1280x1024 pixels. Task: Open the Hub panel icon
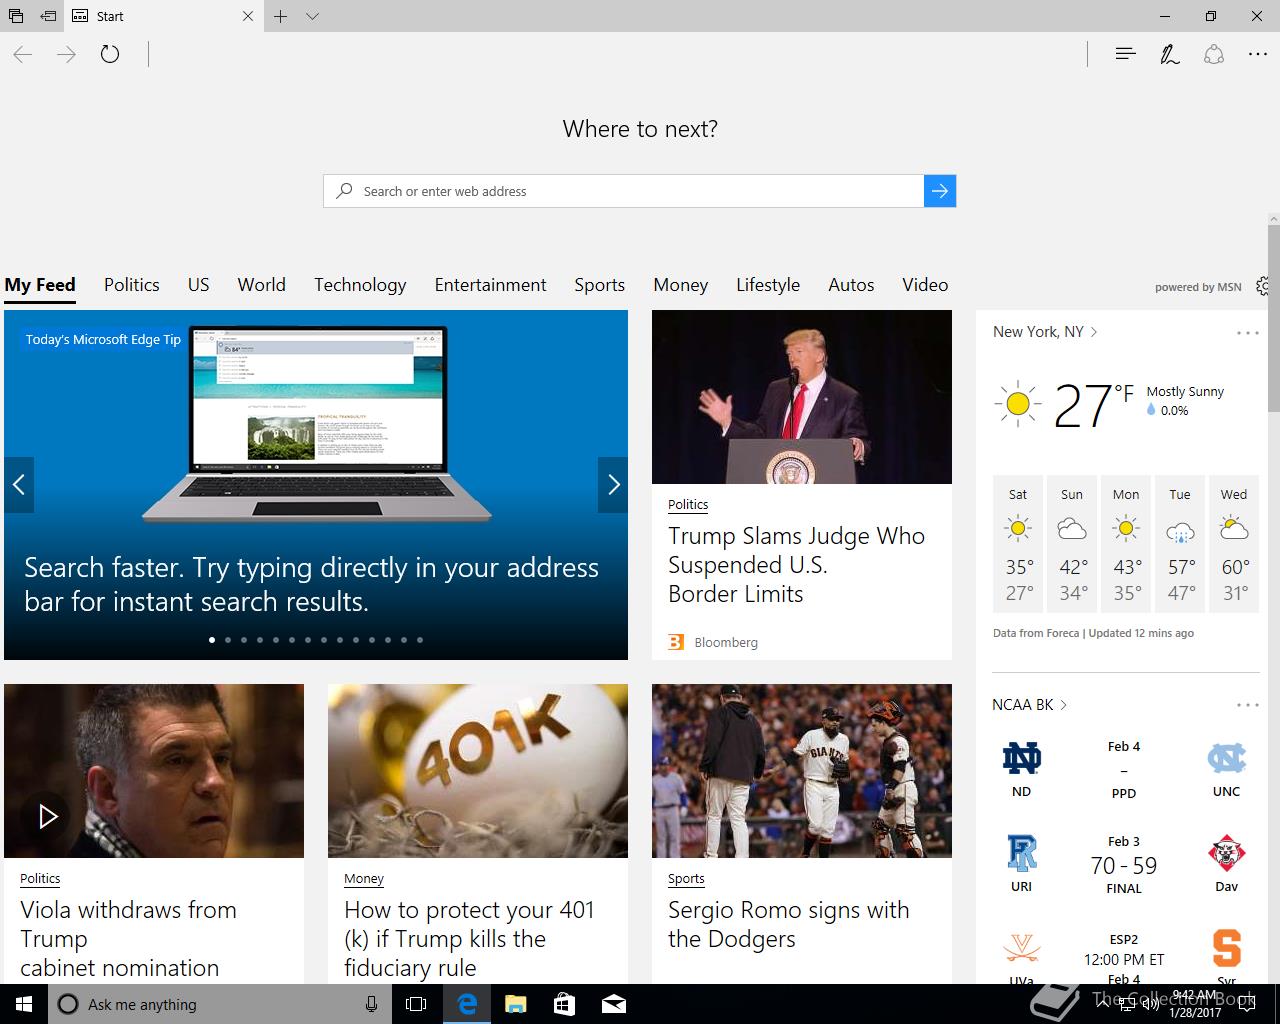(1125, 54)
